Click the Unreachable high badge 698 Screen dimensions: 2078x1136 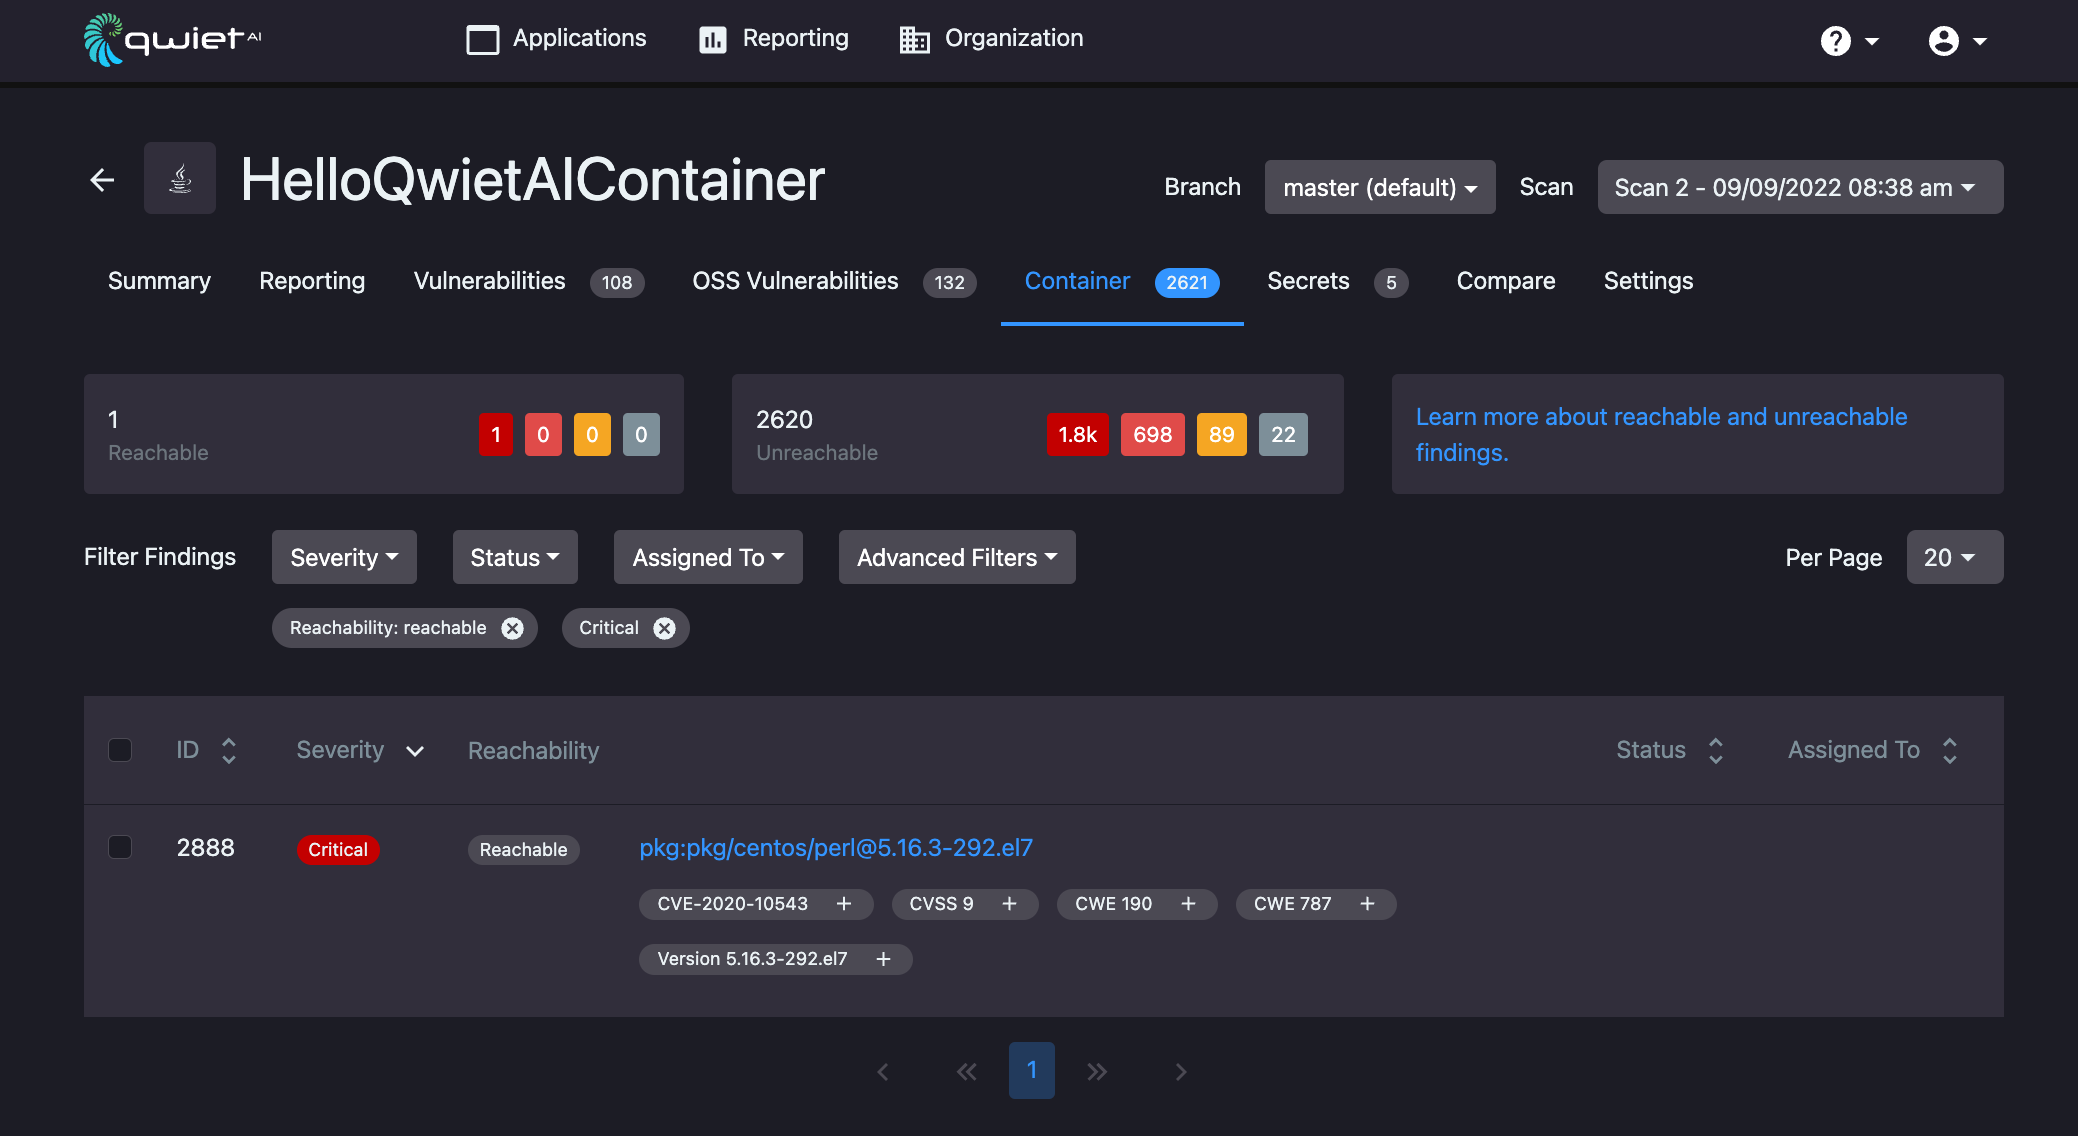click(1153, 434)
